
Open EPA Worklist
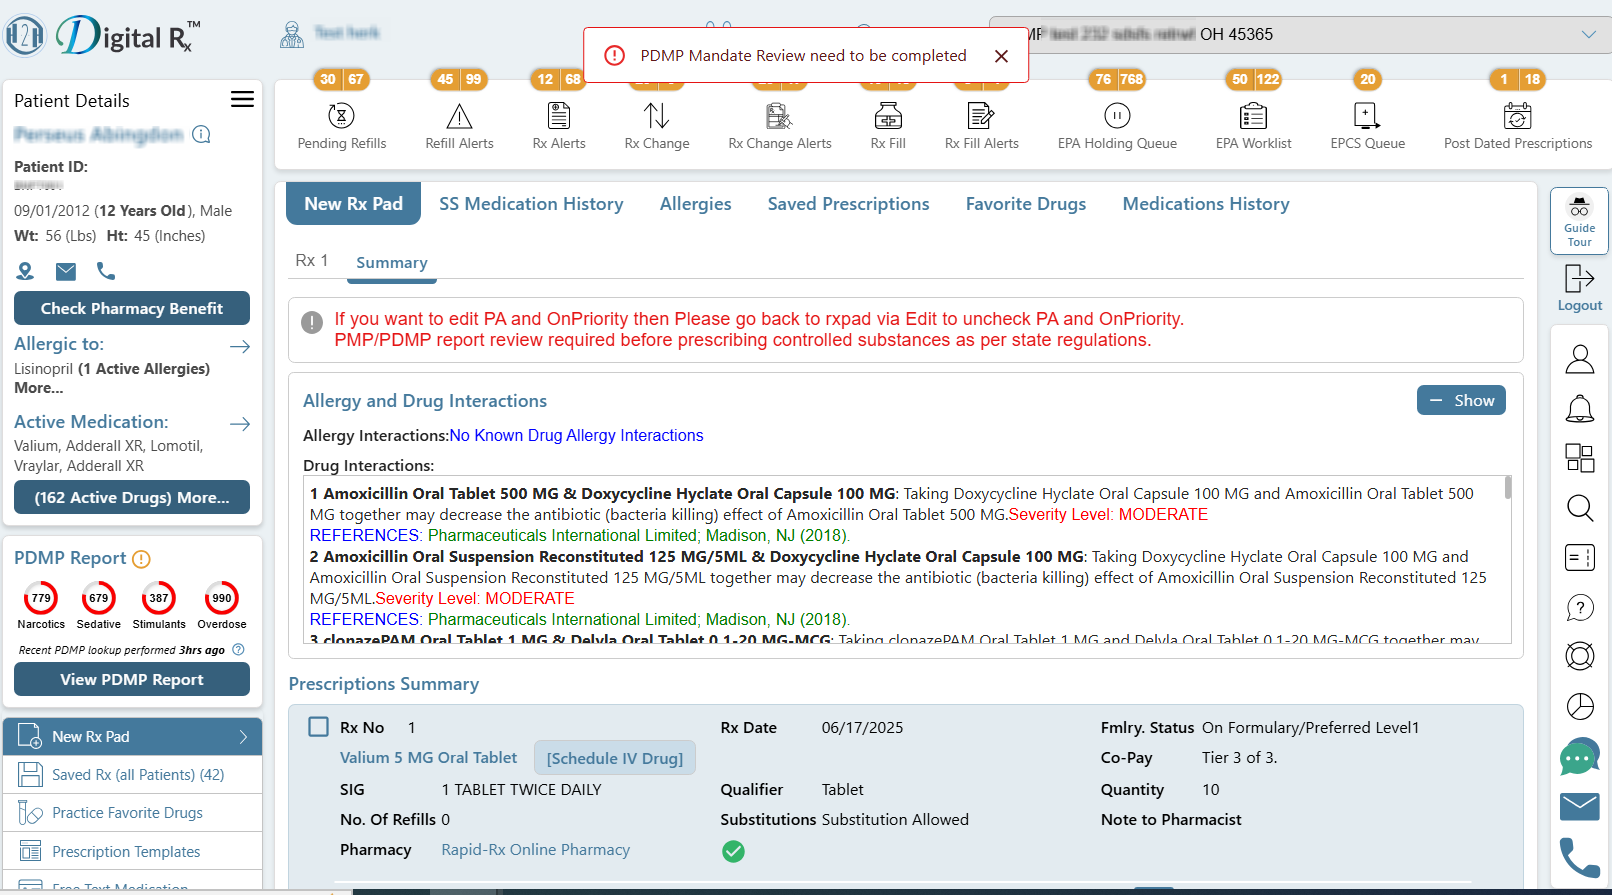1253,126
